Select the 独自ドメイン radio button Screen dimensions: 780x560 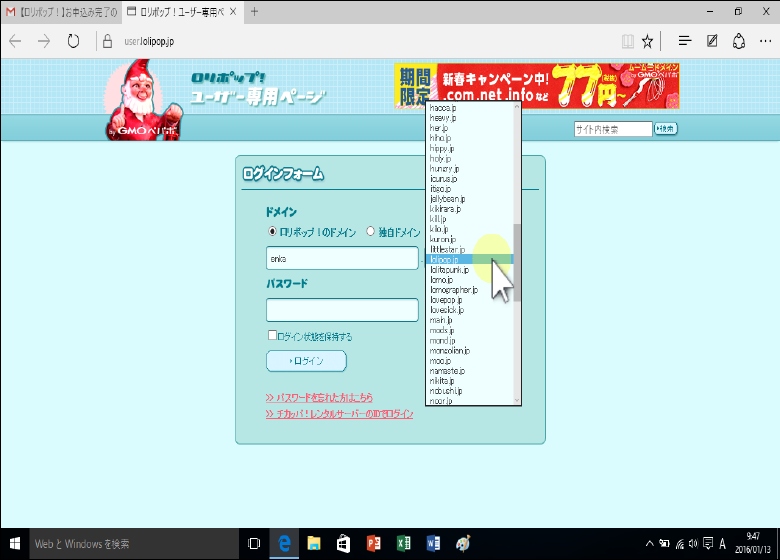pyautogui.click(x=370, y=232)
